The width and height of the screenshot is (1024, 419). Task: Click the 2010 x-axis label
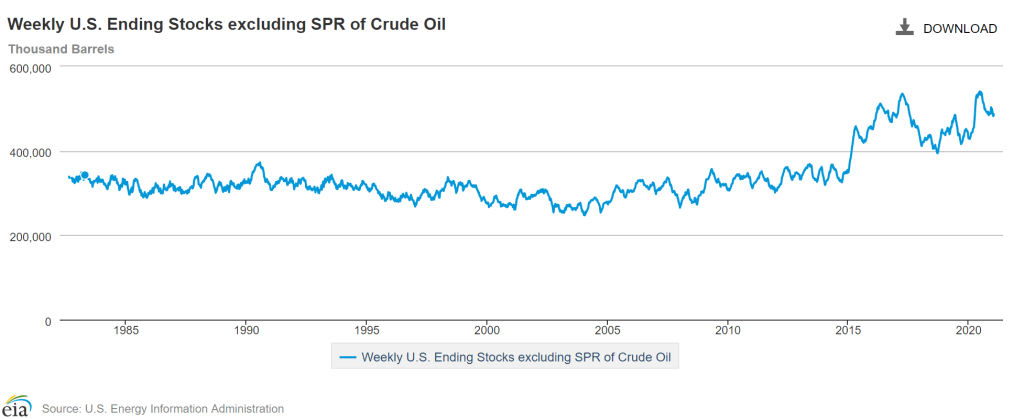728,329
